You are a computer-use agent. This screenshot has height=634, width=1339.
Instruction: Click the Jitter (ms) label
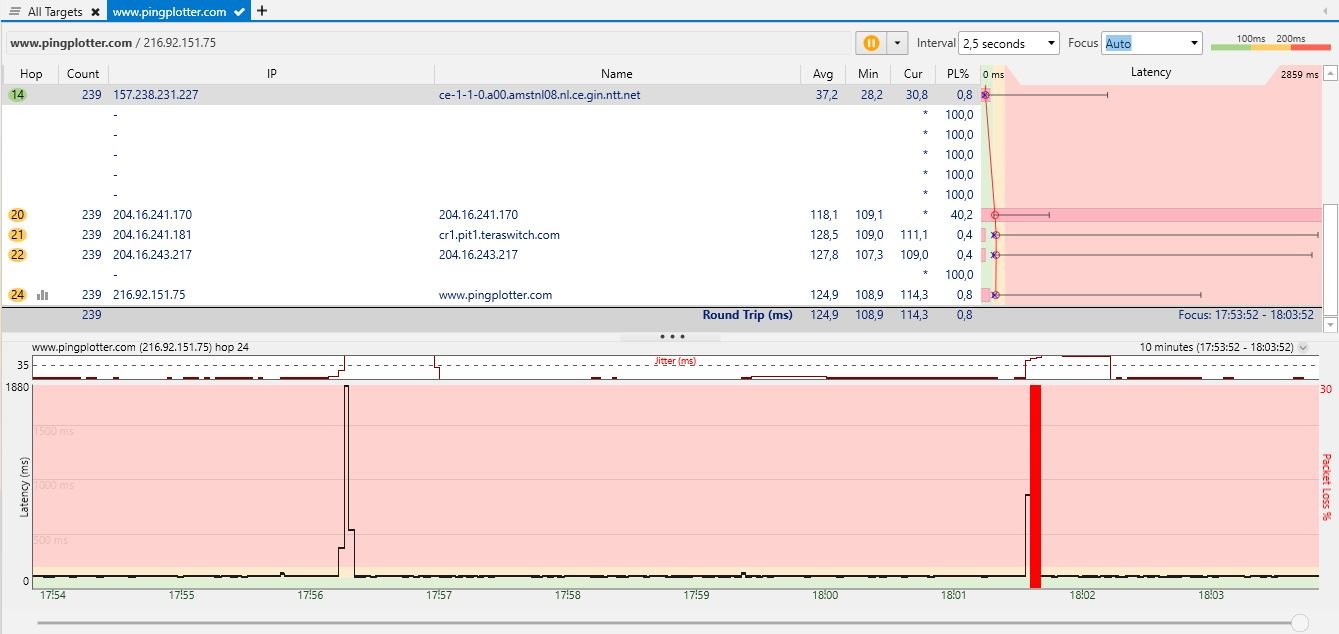pyautogui.click(x=675, y=361)
